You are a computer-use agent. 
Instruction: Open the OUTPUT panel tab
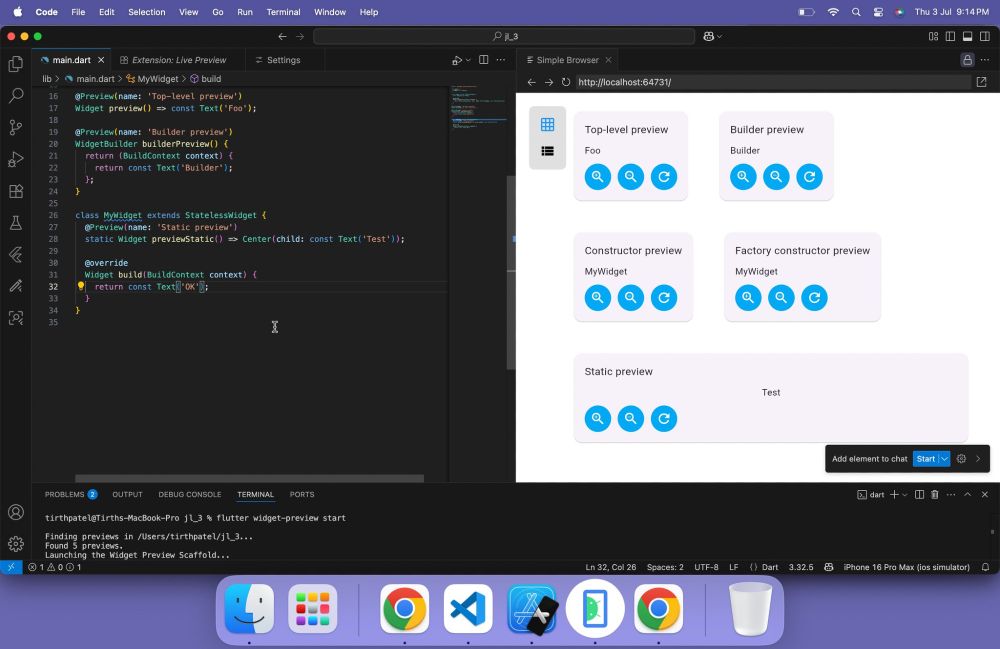tap(127, 495)
